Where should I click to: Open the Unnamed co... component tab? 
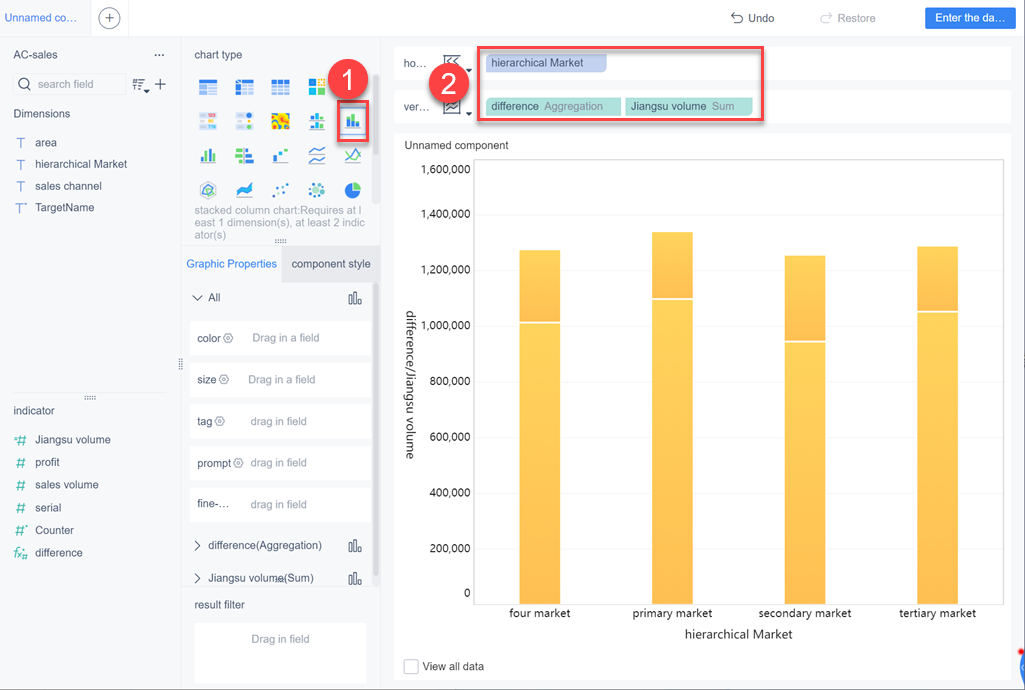coord(41,18)
